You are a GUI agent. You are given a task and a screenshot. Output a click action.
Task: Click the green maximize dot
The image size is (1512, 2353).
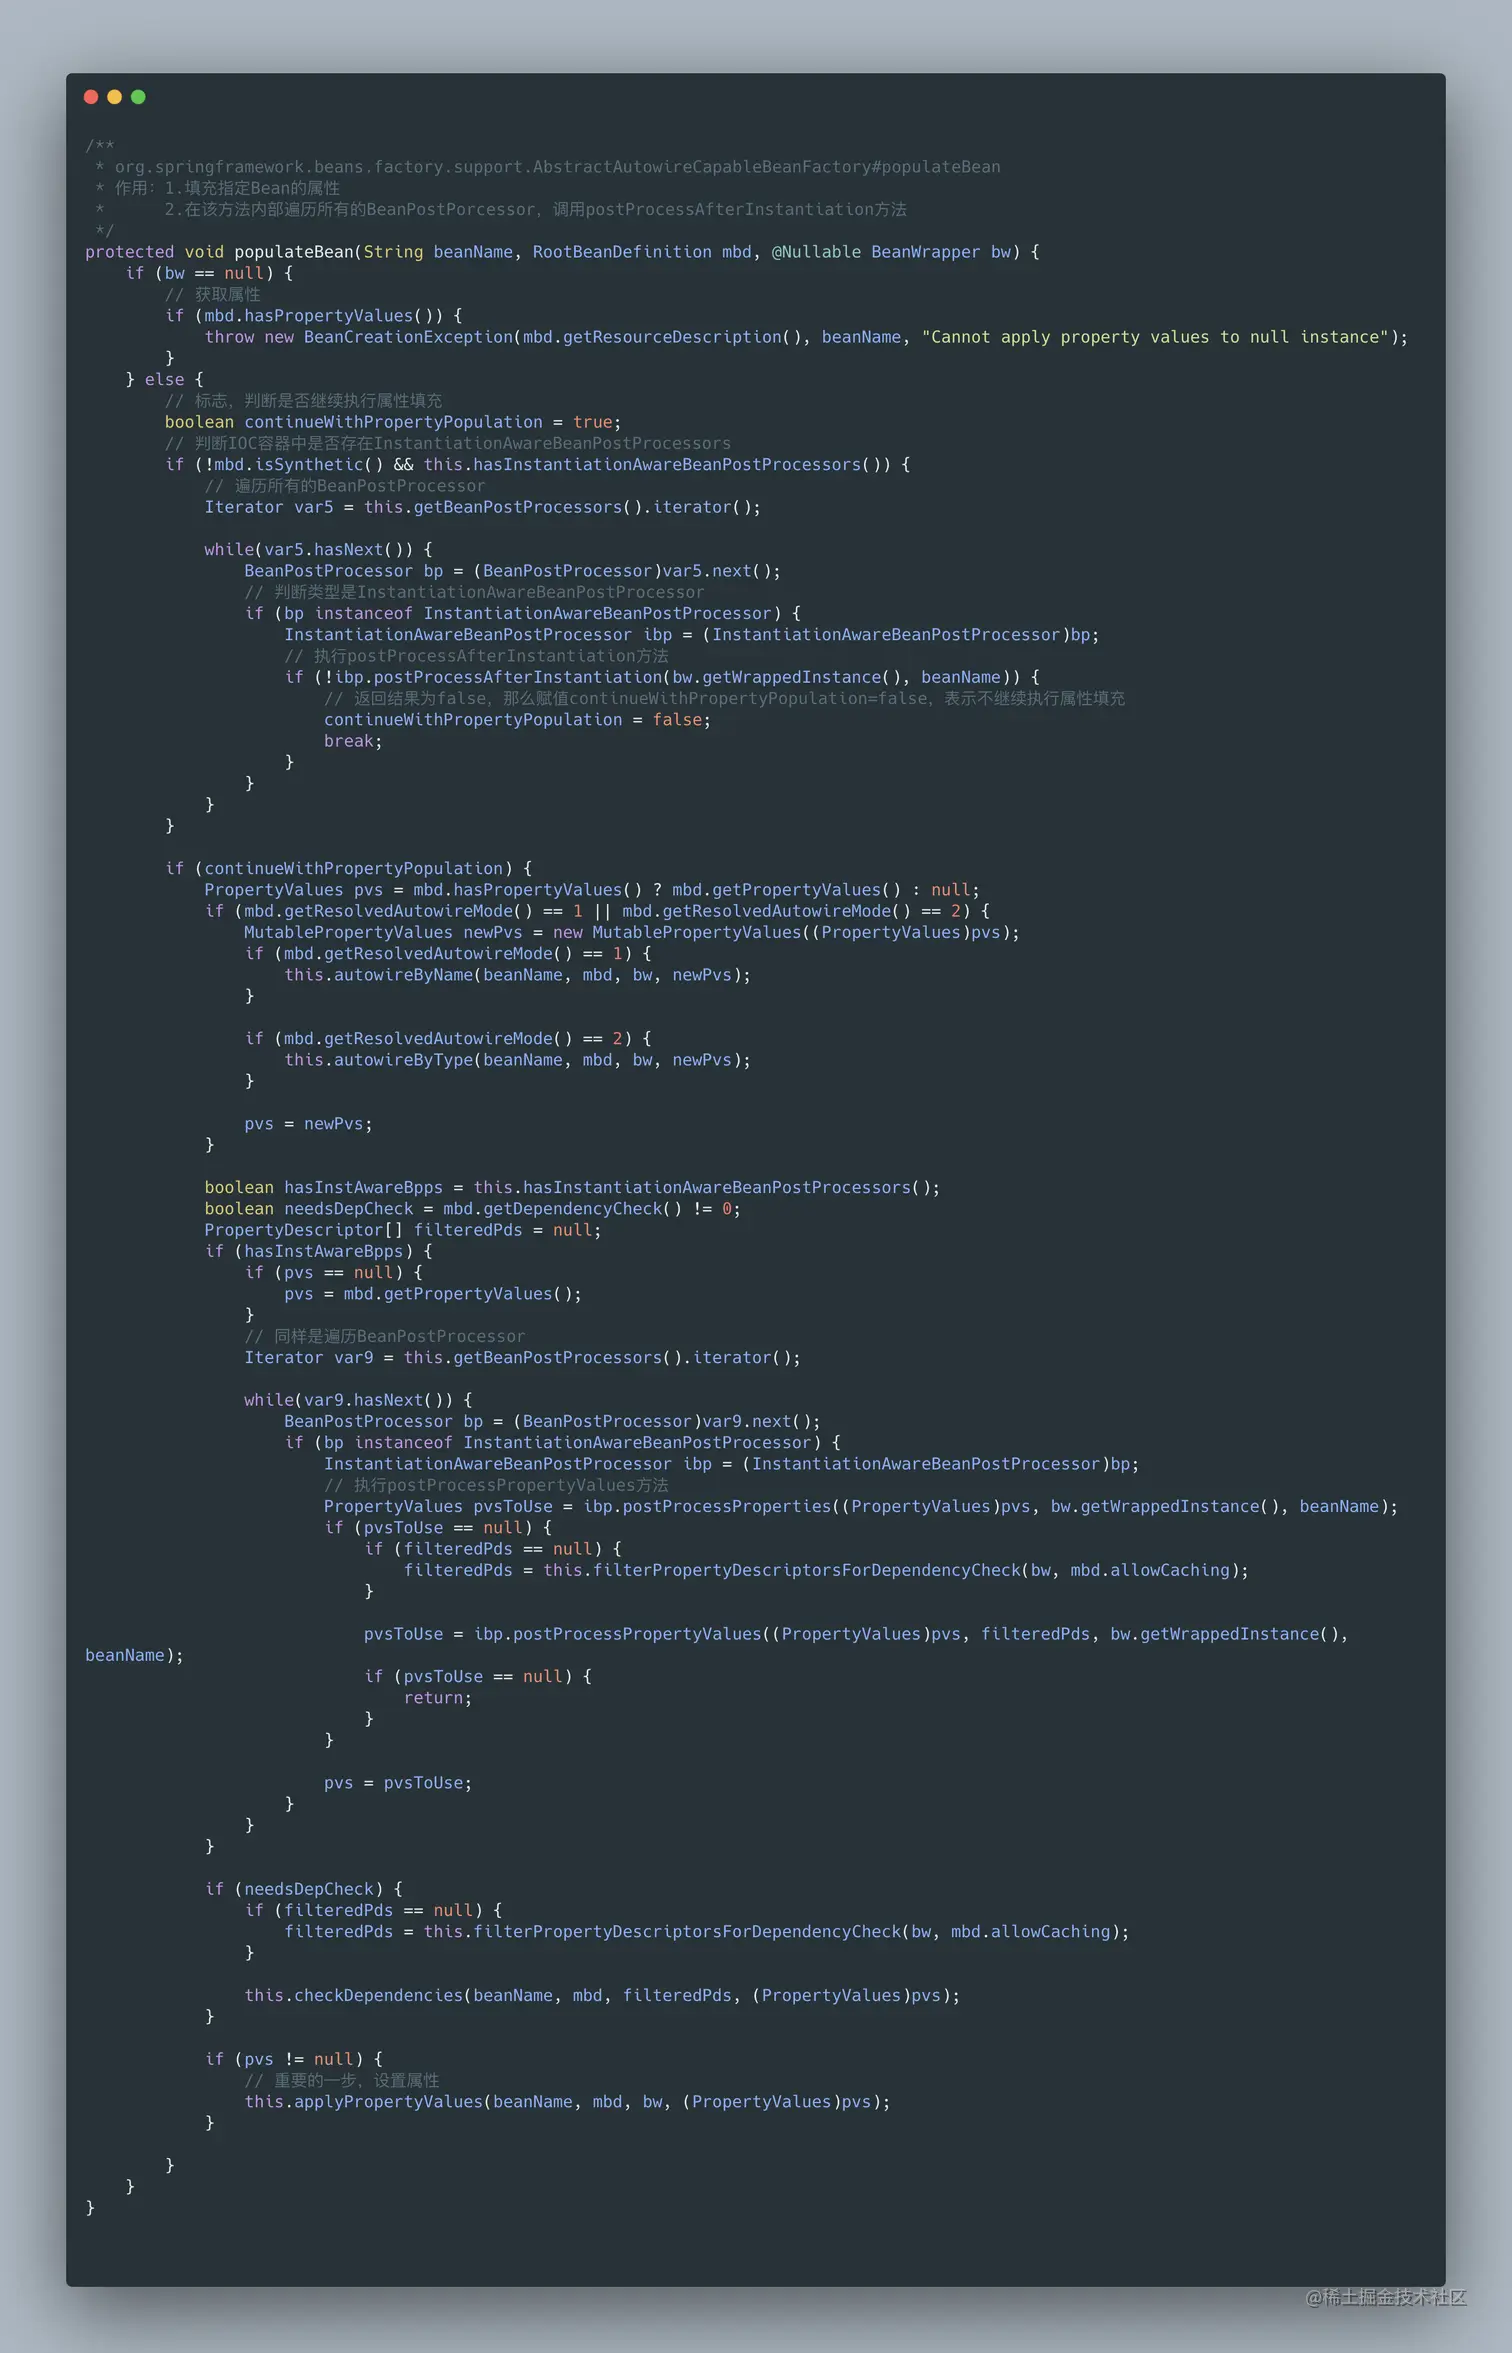138,97
